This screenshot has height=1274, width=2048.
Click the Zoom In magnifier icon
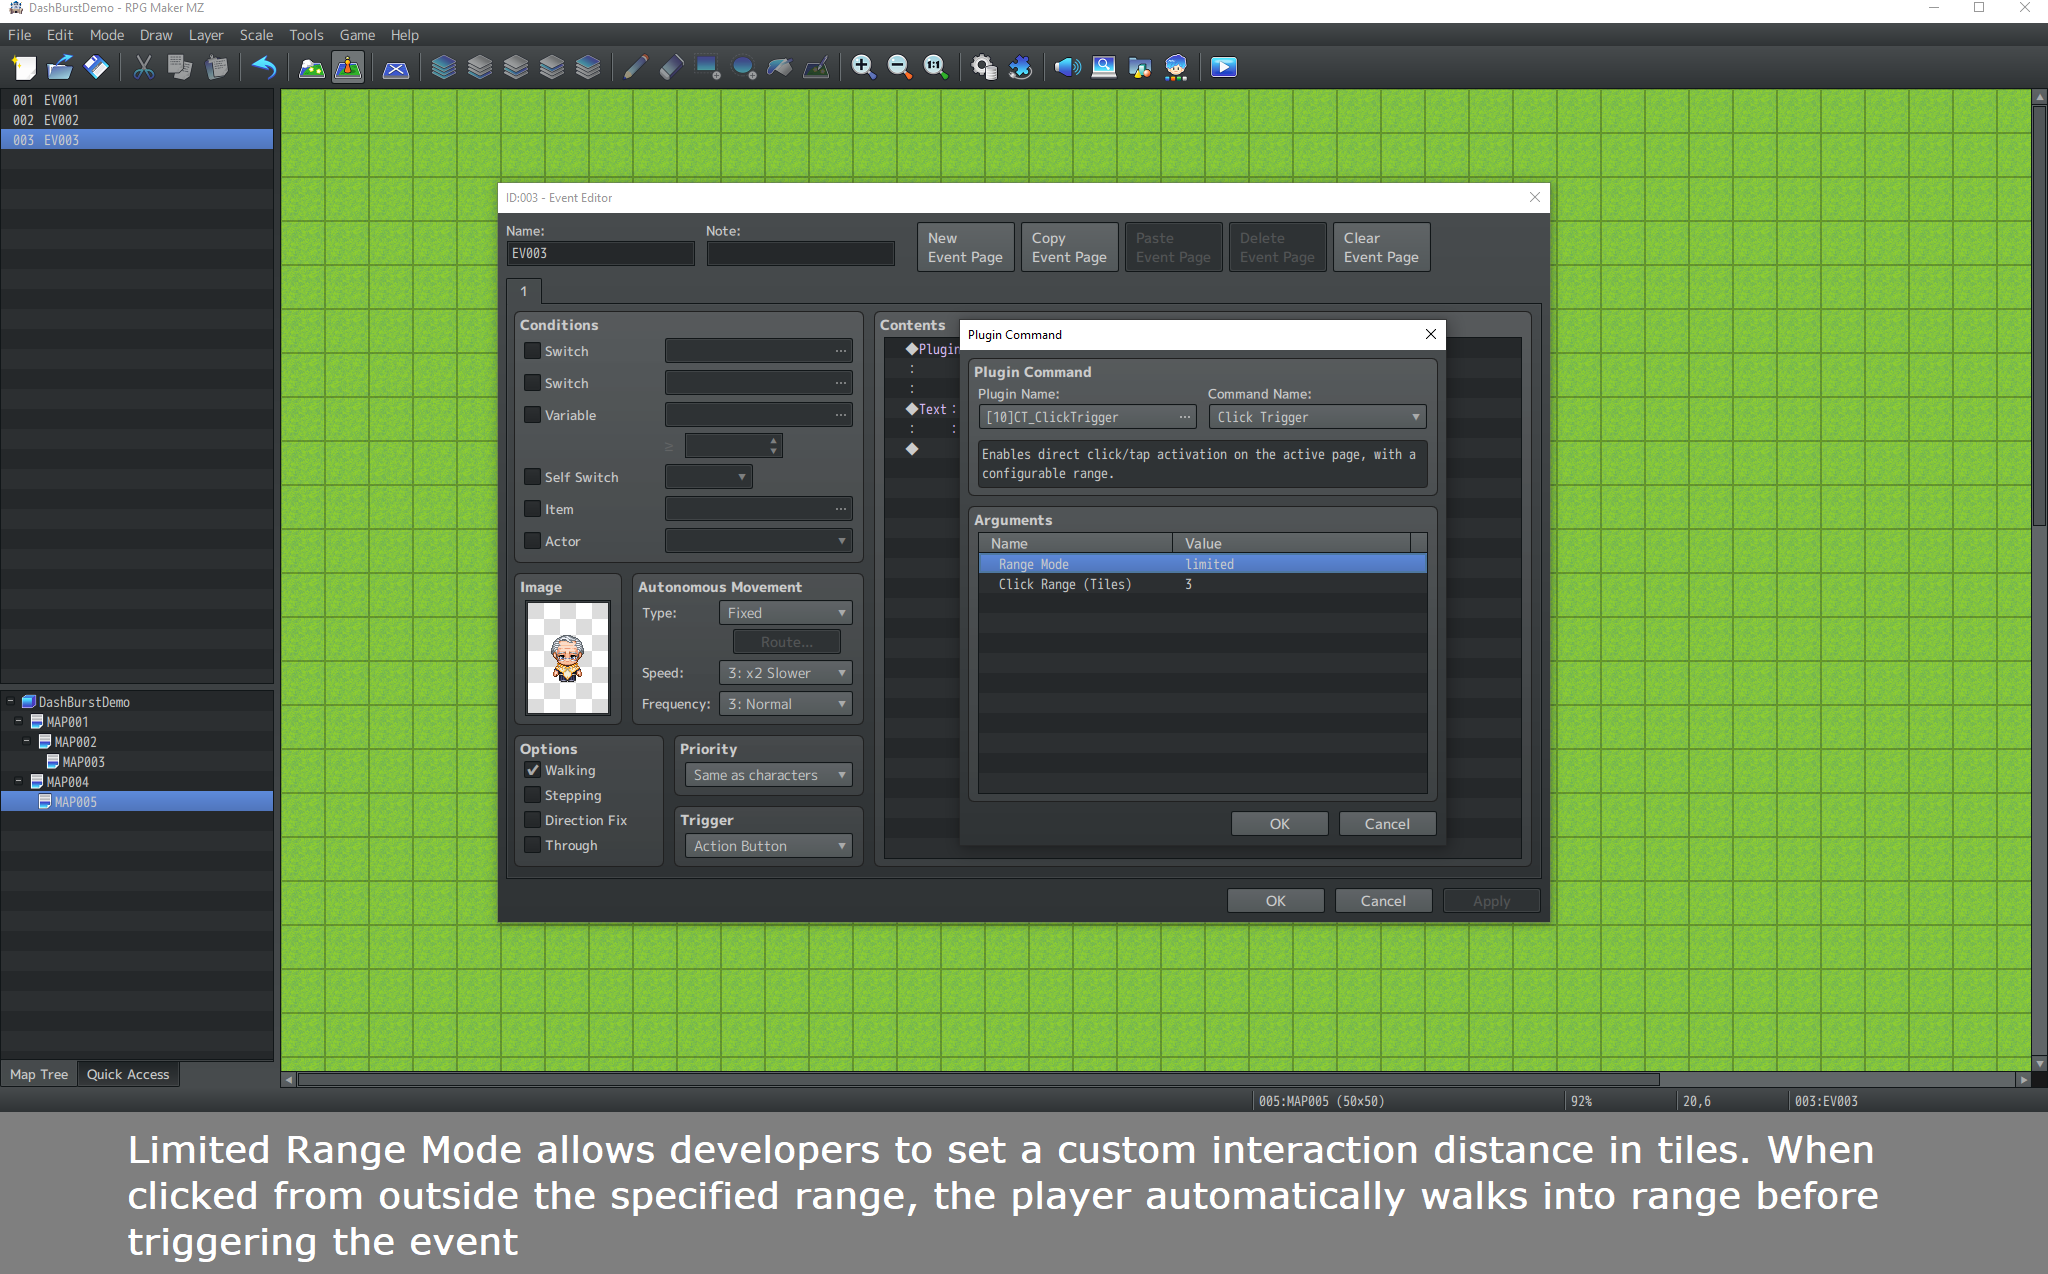click(863, 67)
